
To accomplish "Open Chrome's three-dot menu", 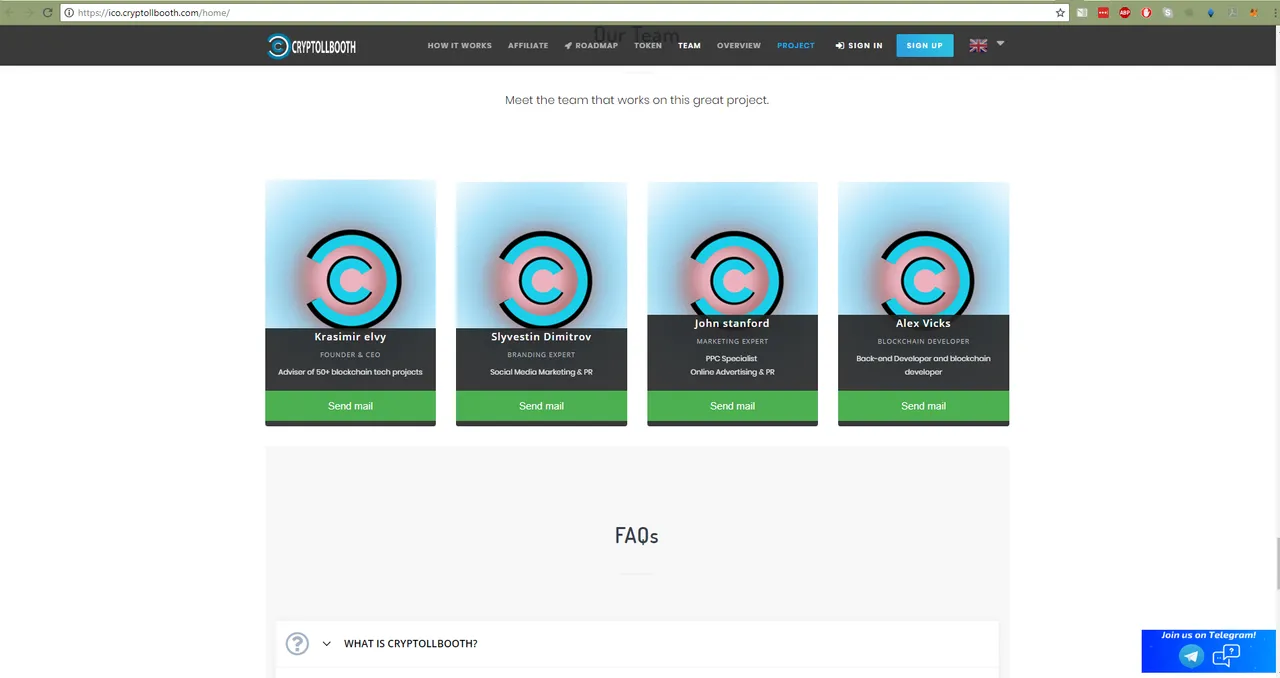I will (1275, 13).
